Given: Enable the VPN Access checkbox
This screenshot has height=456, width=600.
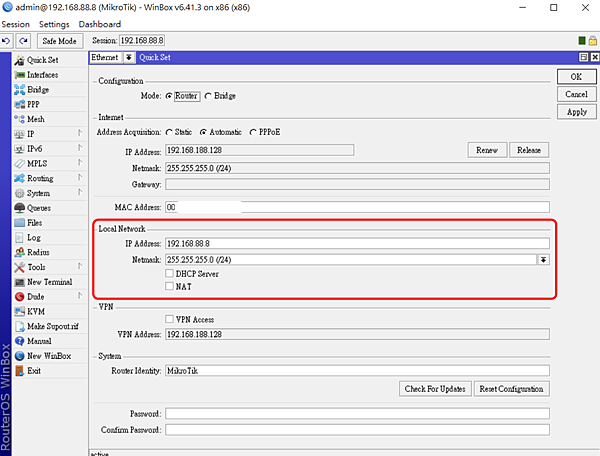Looking at the screenshot, I should pos(170,319).
